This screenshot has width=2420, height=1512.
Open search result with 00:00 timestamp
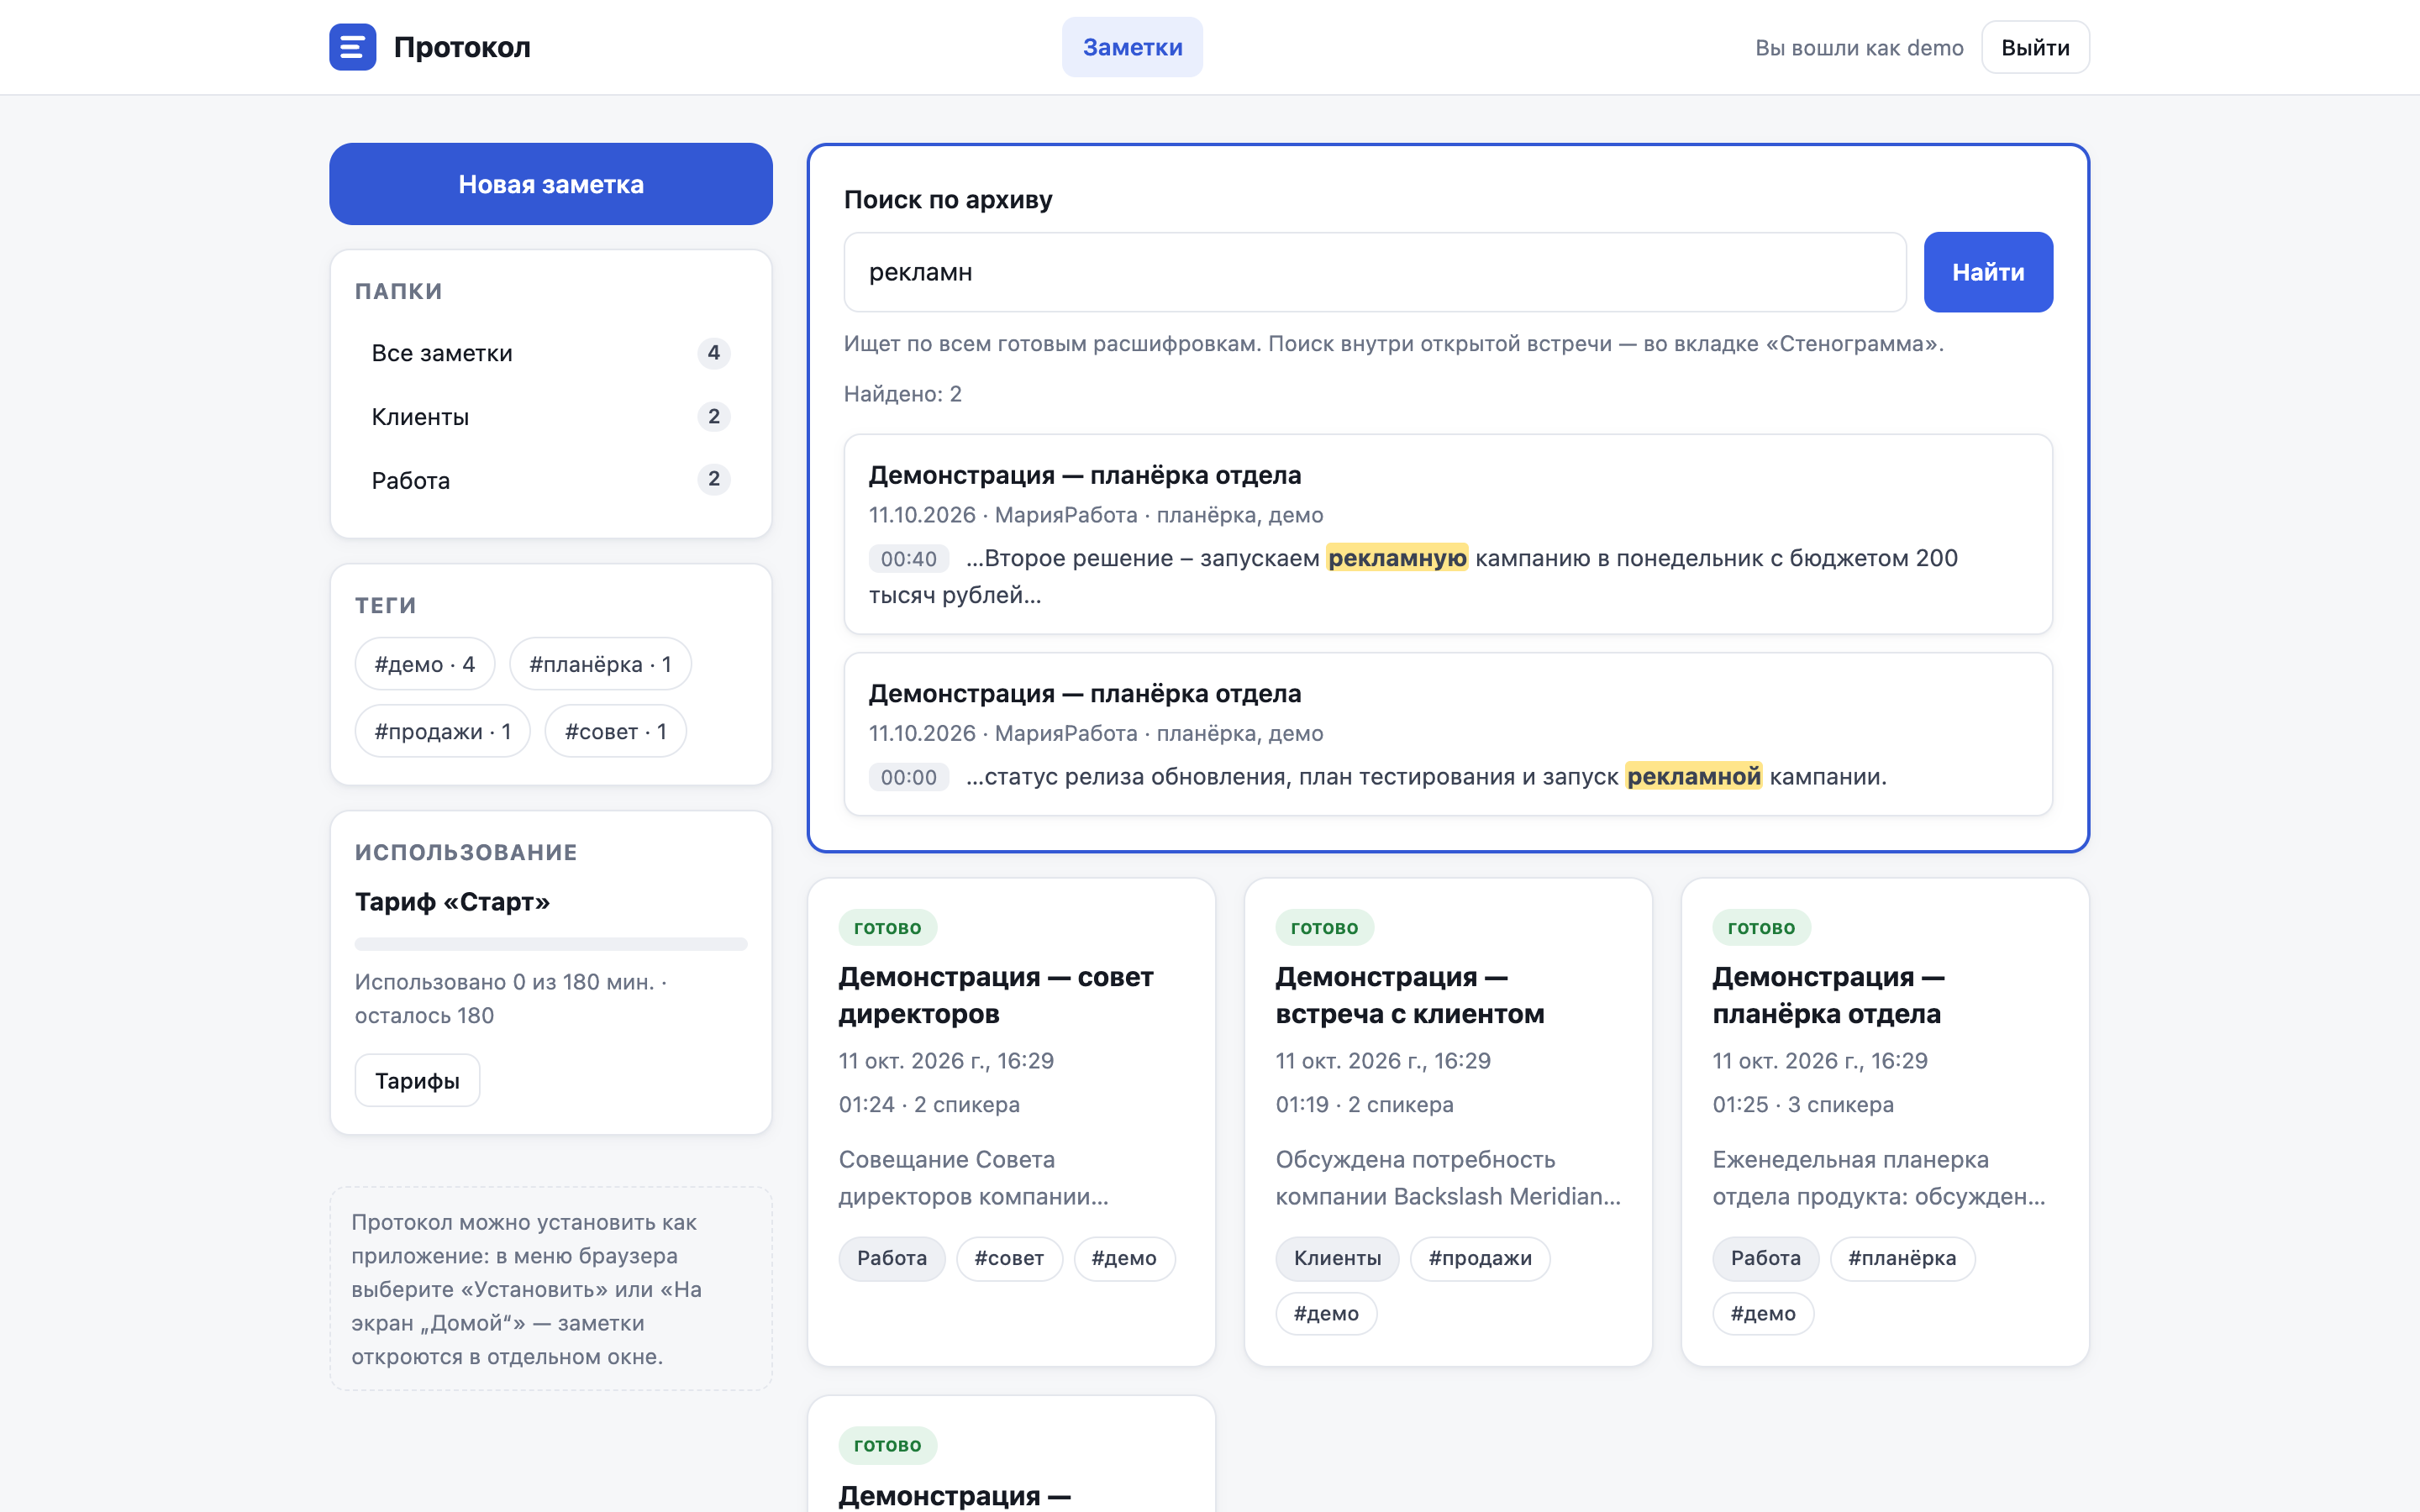1448,734
